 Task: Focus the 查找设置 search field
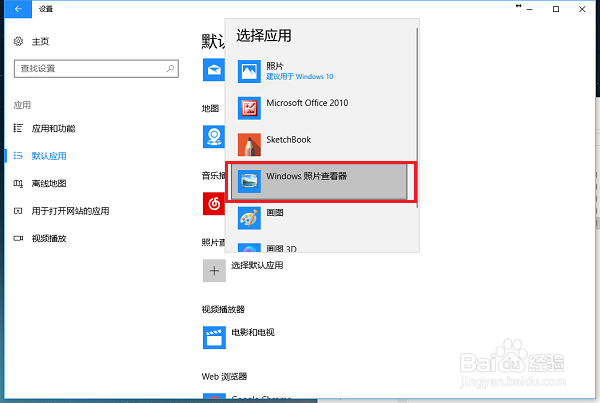pos(96,69)
